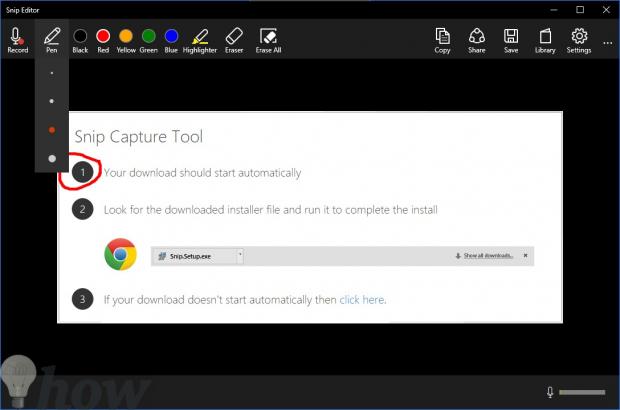Open the snip Library
This screenshot has width=620, height=410.
tap(545, 38)
